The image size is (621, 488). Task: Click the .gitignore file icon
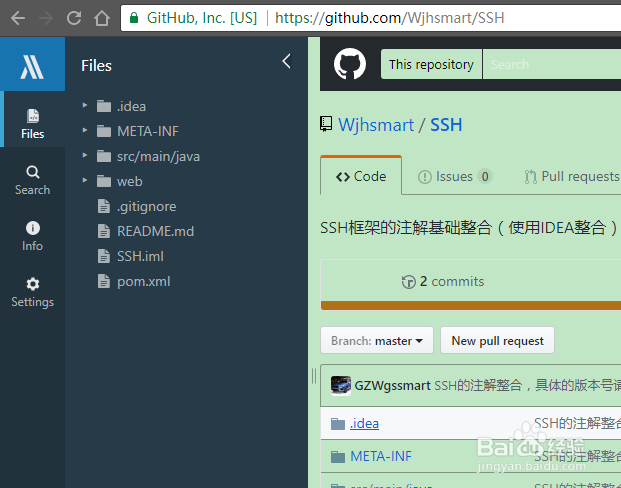(x=104, y=206)
